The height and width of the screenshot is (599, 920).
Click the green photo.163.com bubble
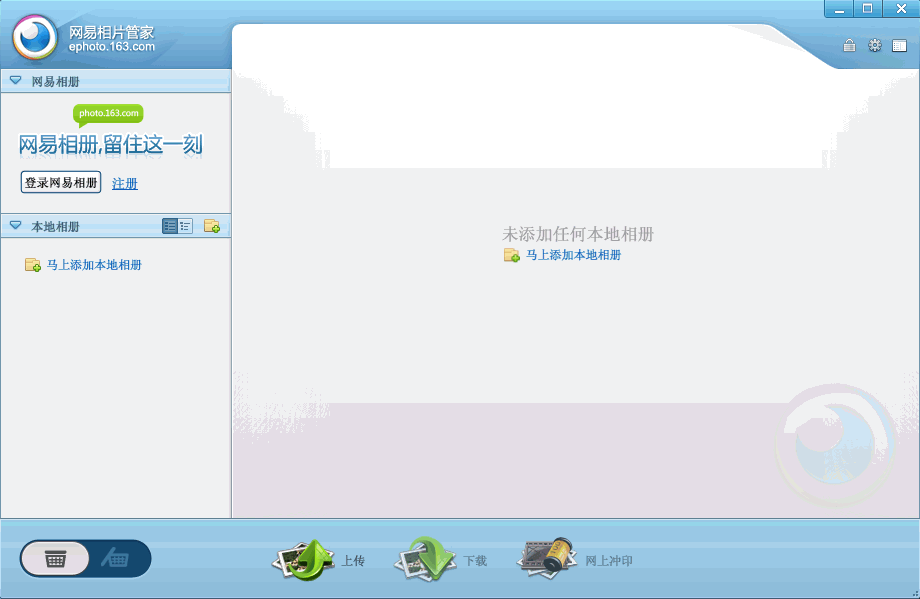point(108,114)
